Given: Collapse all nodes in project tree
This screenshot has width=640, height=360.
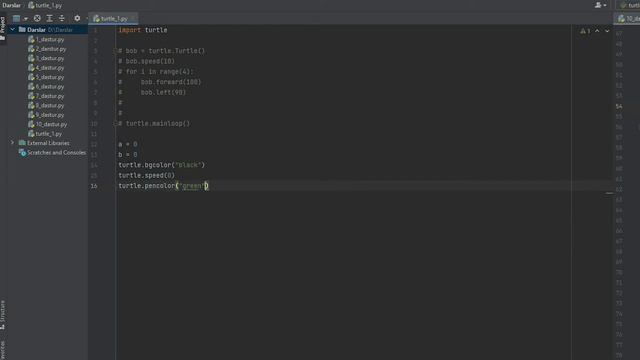Looking at the screenshot, I should (x=62, y=18).
